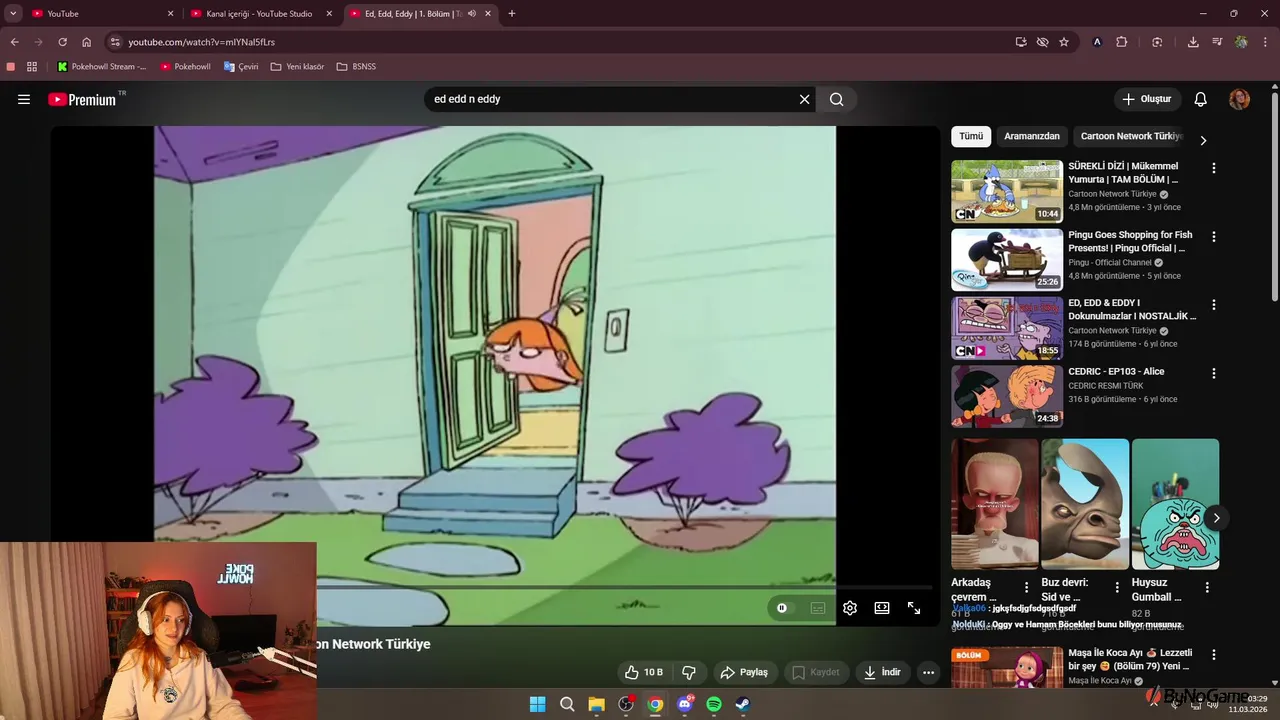Dislike the video with thumbs down
The width and height of the screenshot is (1280, 720).
(689, 672)
